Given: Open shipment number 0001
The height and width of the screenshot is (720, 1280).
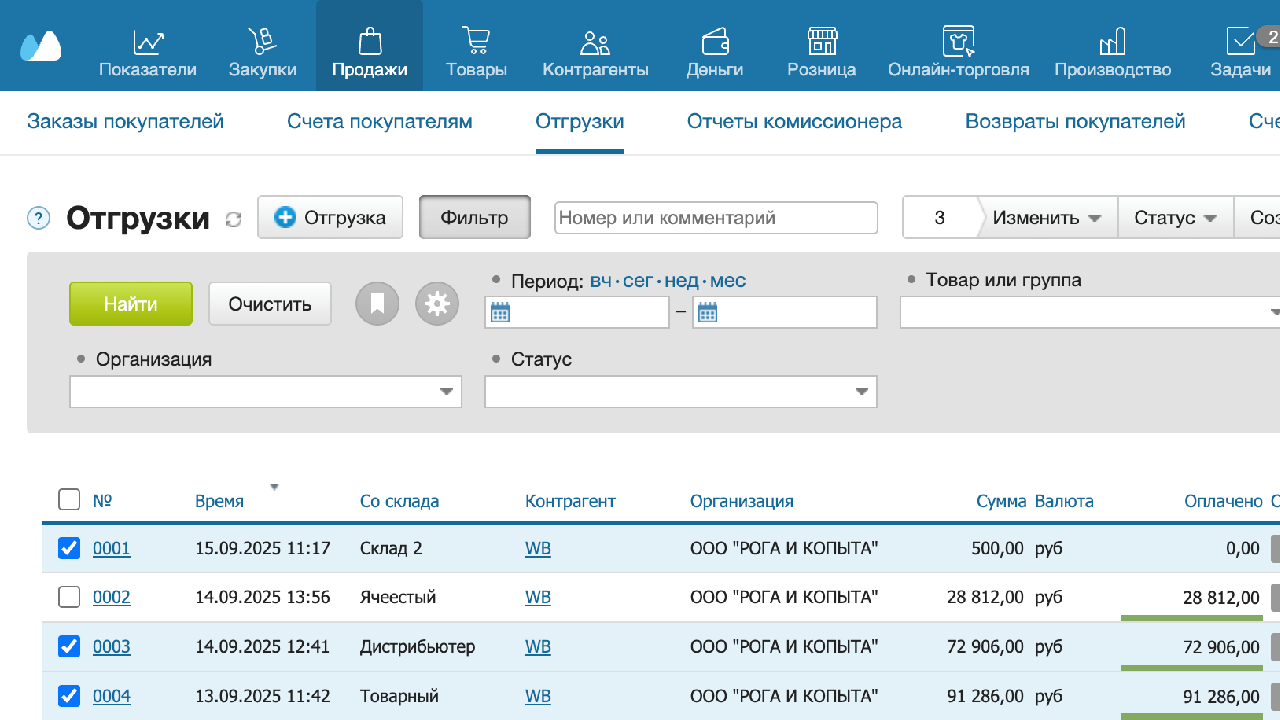Looking at the screenshot, I should coord(112,548).
